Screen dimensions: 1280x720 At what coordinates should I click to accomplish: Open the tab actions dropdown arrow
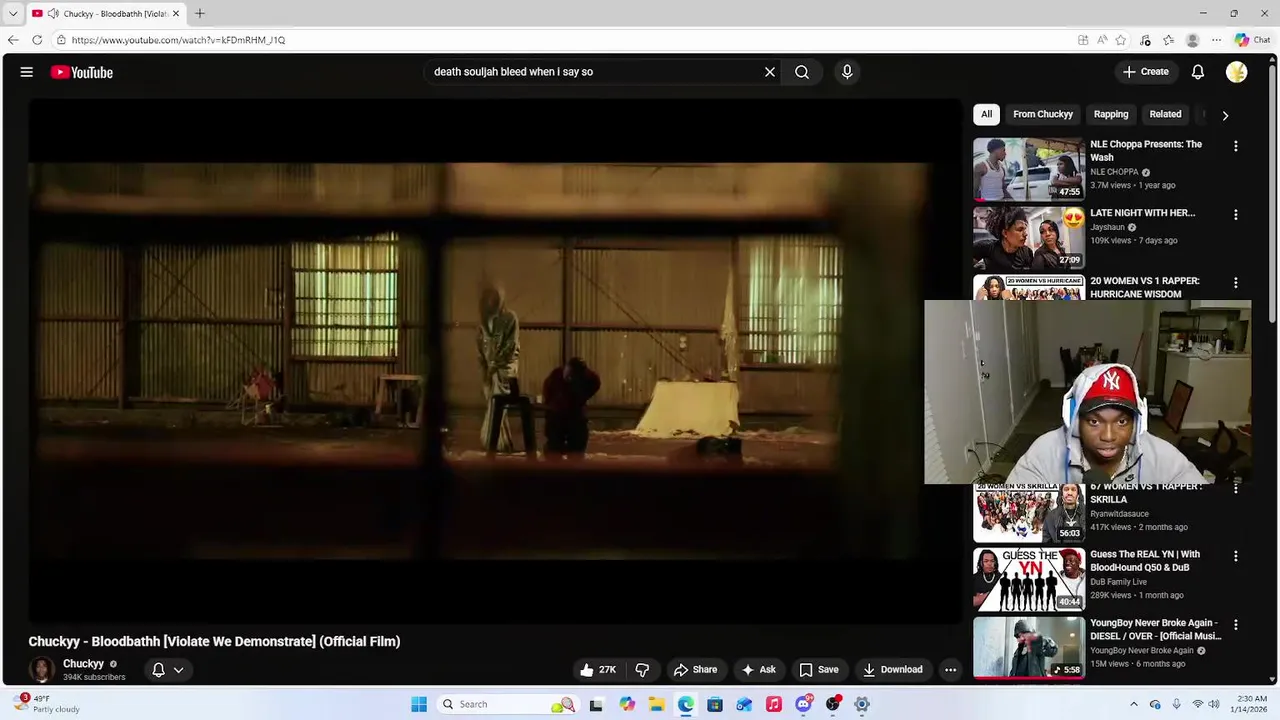click(13, 13)
